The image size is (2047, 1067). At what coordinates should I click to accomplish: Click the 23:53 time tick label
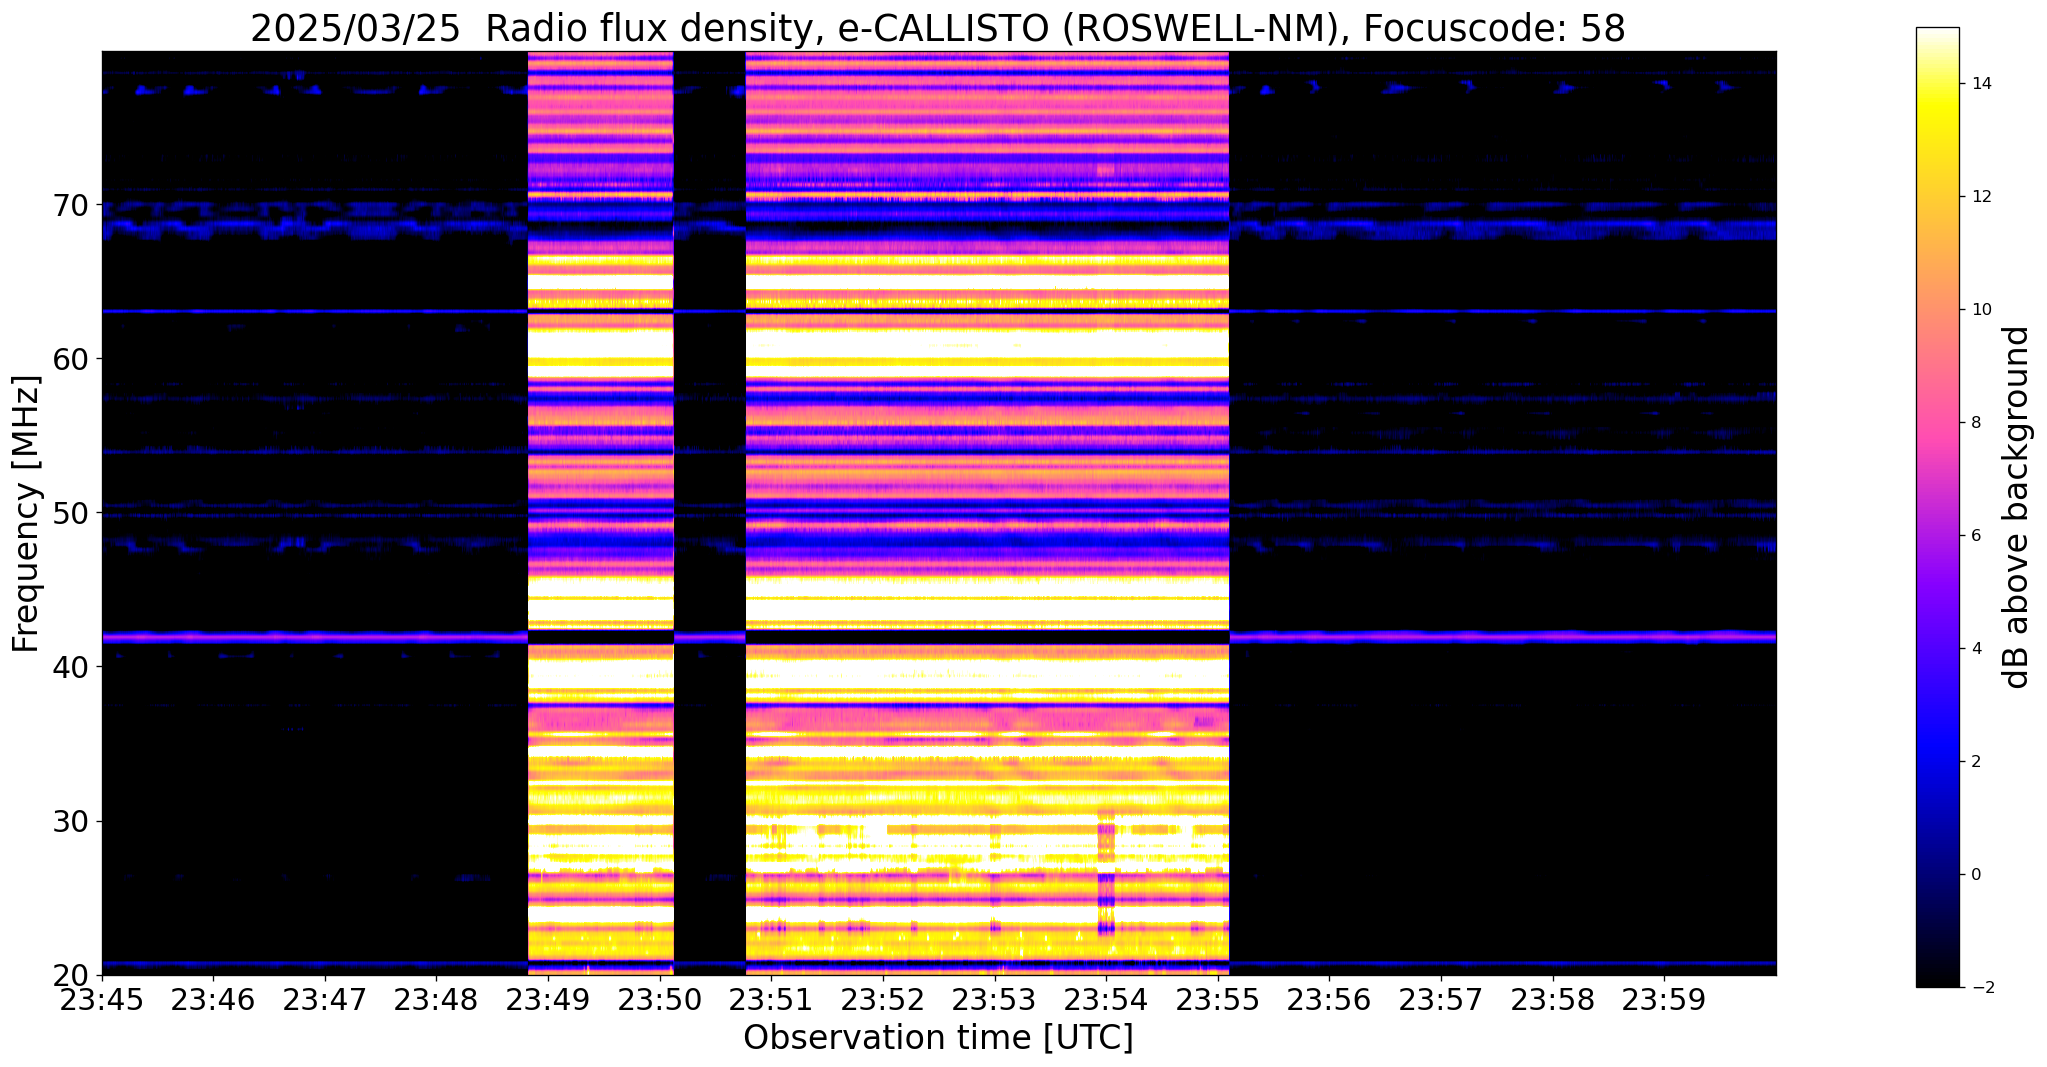coord(994,999)
